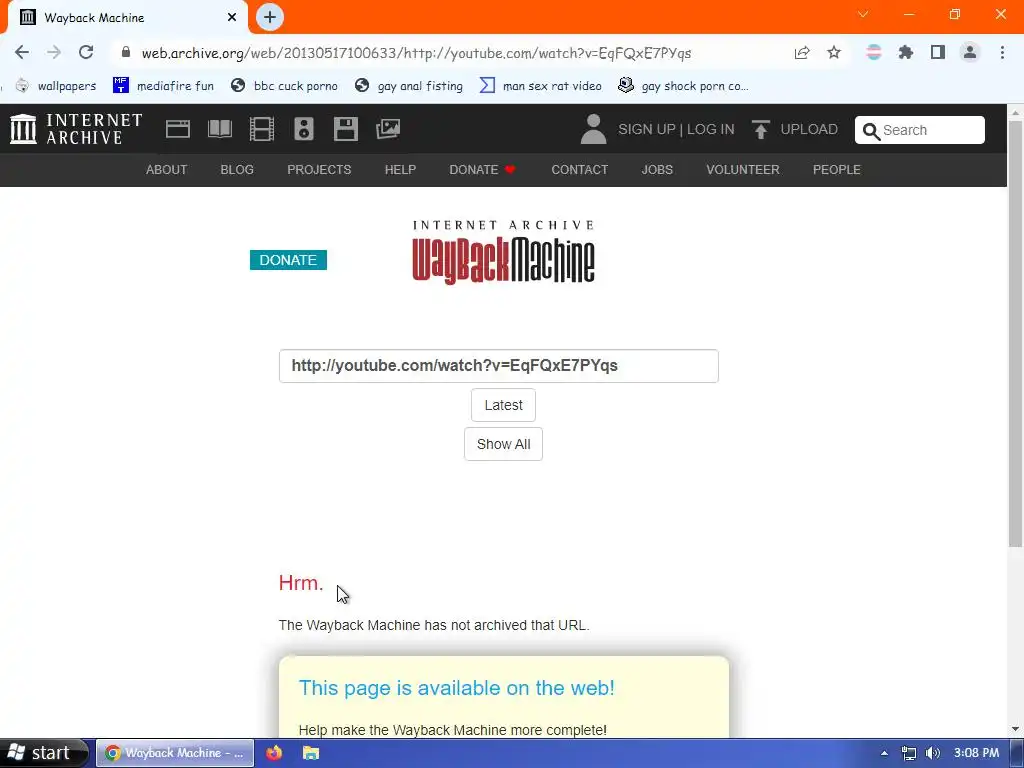Open the CONTACT menu item
Viewport: 1024px width, 768px height.
(x=580, y=170)
